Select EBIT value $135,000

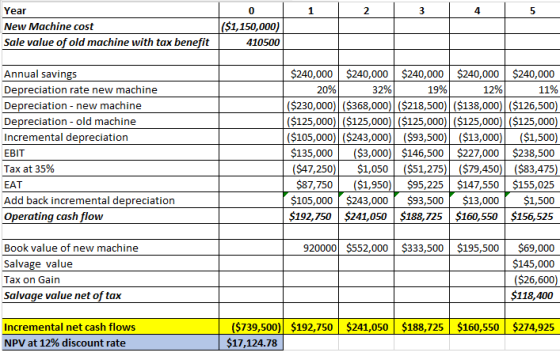[x=311, y=153]
